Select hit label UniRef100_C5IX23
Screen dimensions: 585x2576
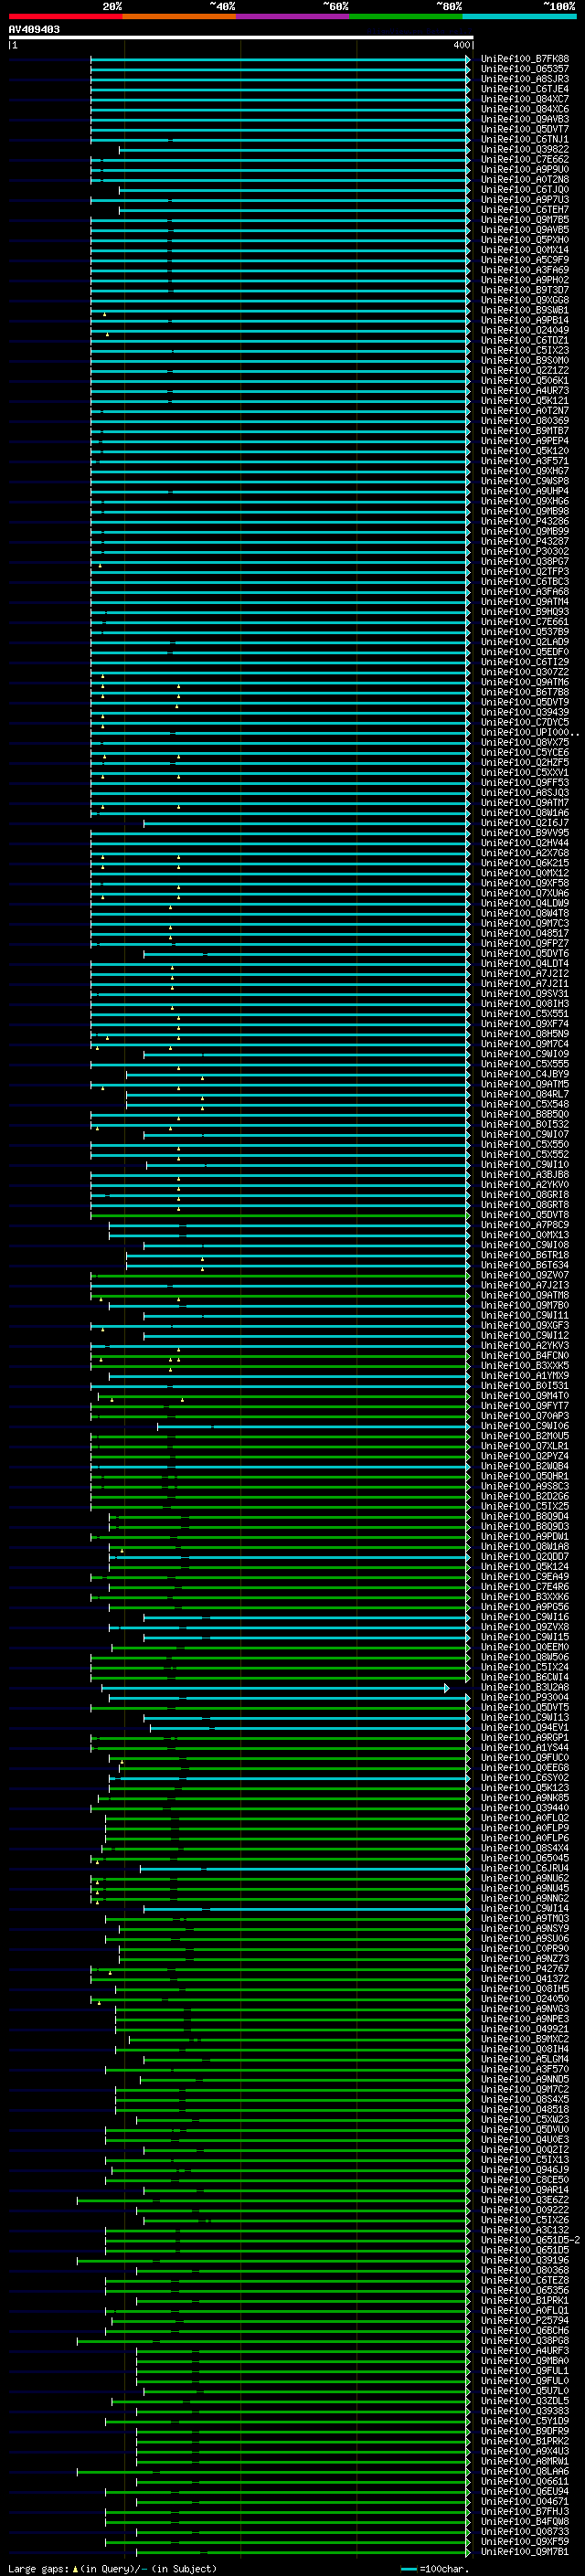pyautogui.click(x=524, y=350)
